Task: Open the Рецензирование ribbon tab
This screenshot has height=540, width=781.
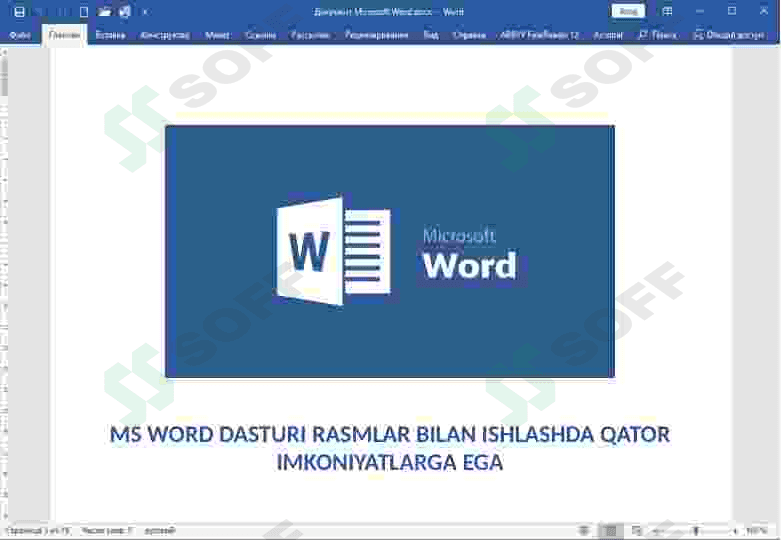Action: click(377, 35)
